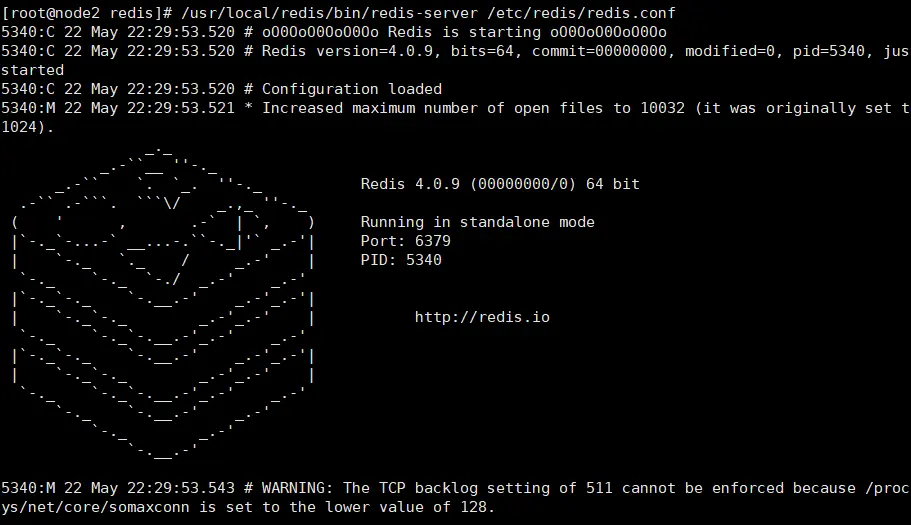911x525 pixels.
Task: Click the "Redis is starting" log message
Action: pos(464,32)
